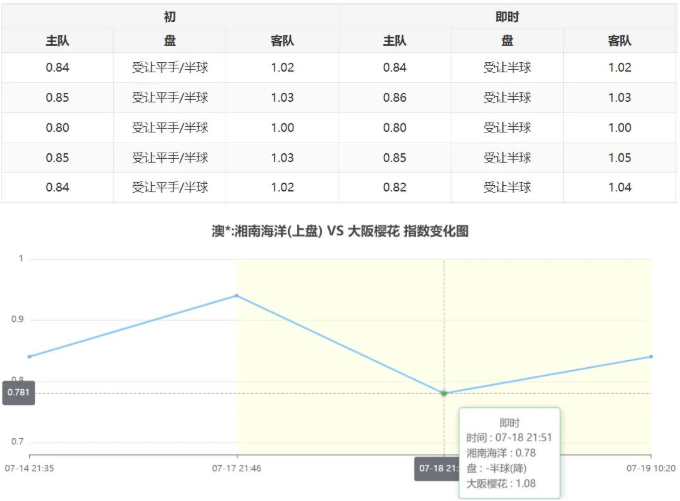Click the 0.80 home odds under 初
Viewport: 680px width, 501px height.
[57, 128]
